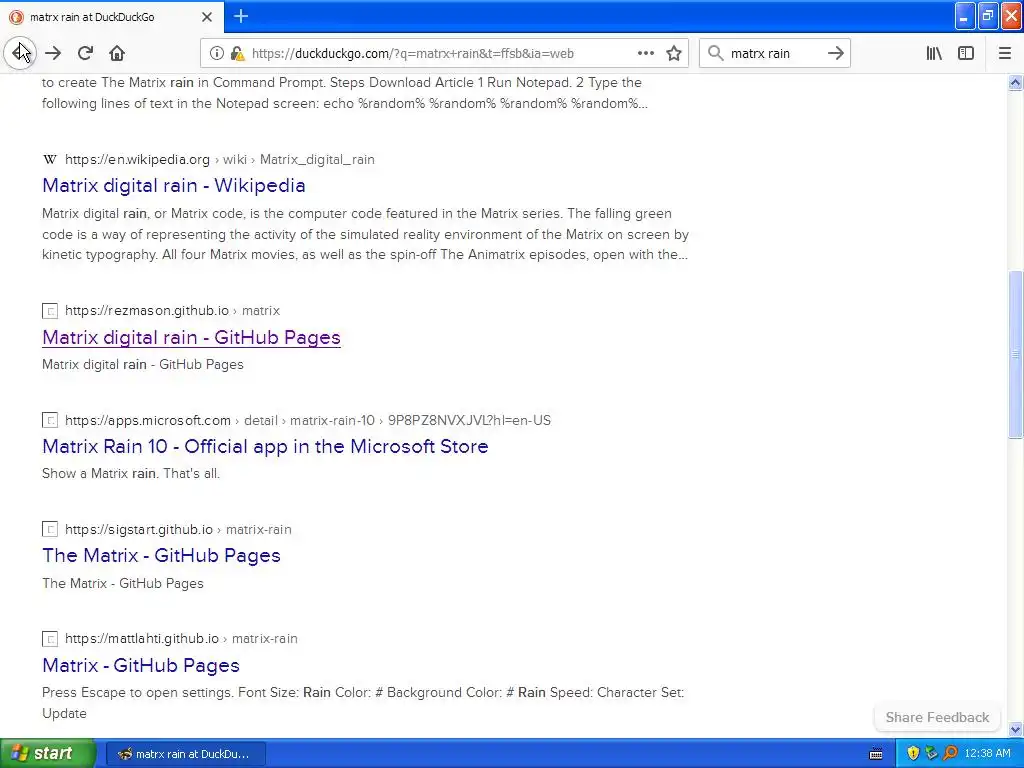Click the Wikipedia result description snippet
The height and width of the screenshot is (768, 1024).
(365, 234)
